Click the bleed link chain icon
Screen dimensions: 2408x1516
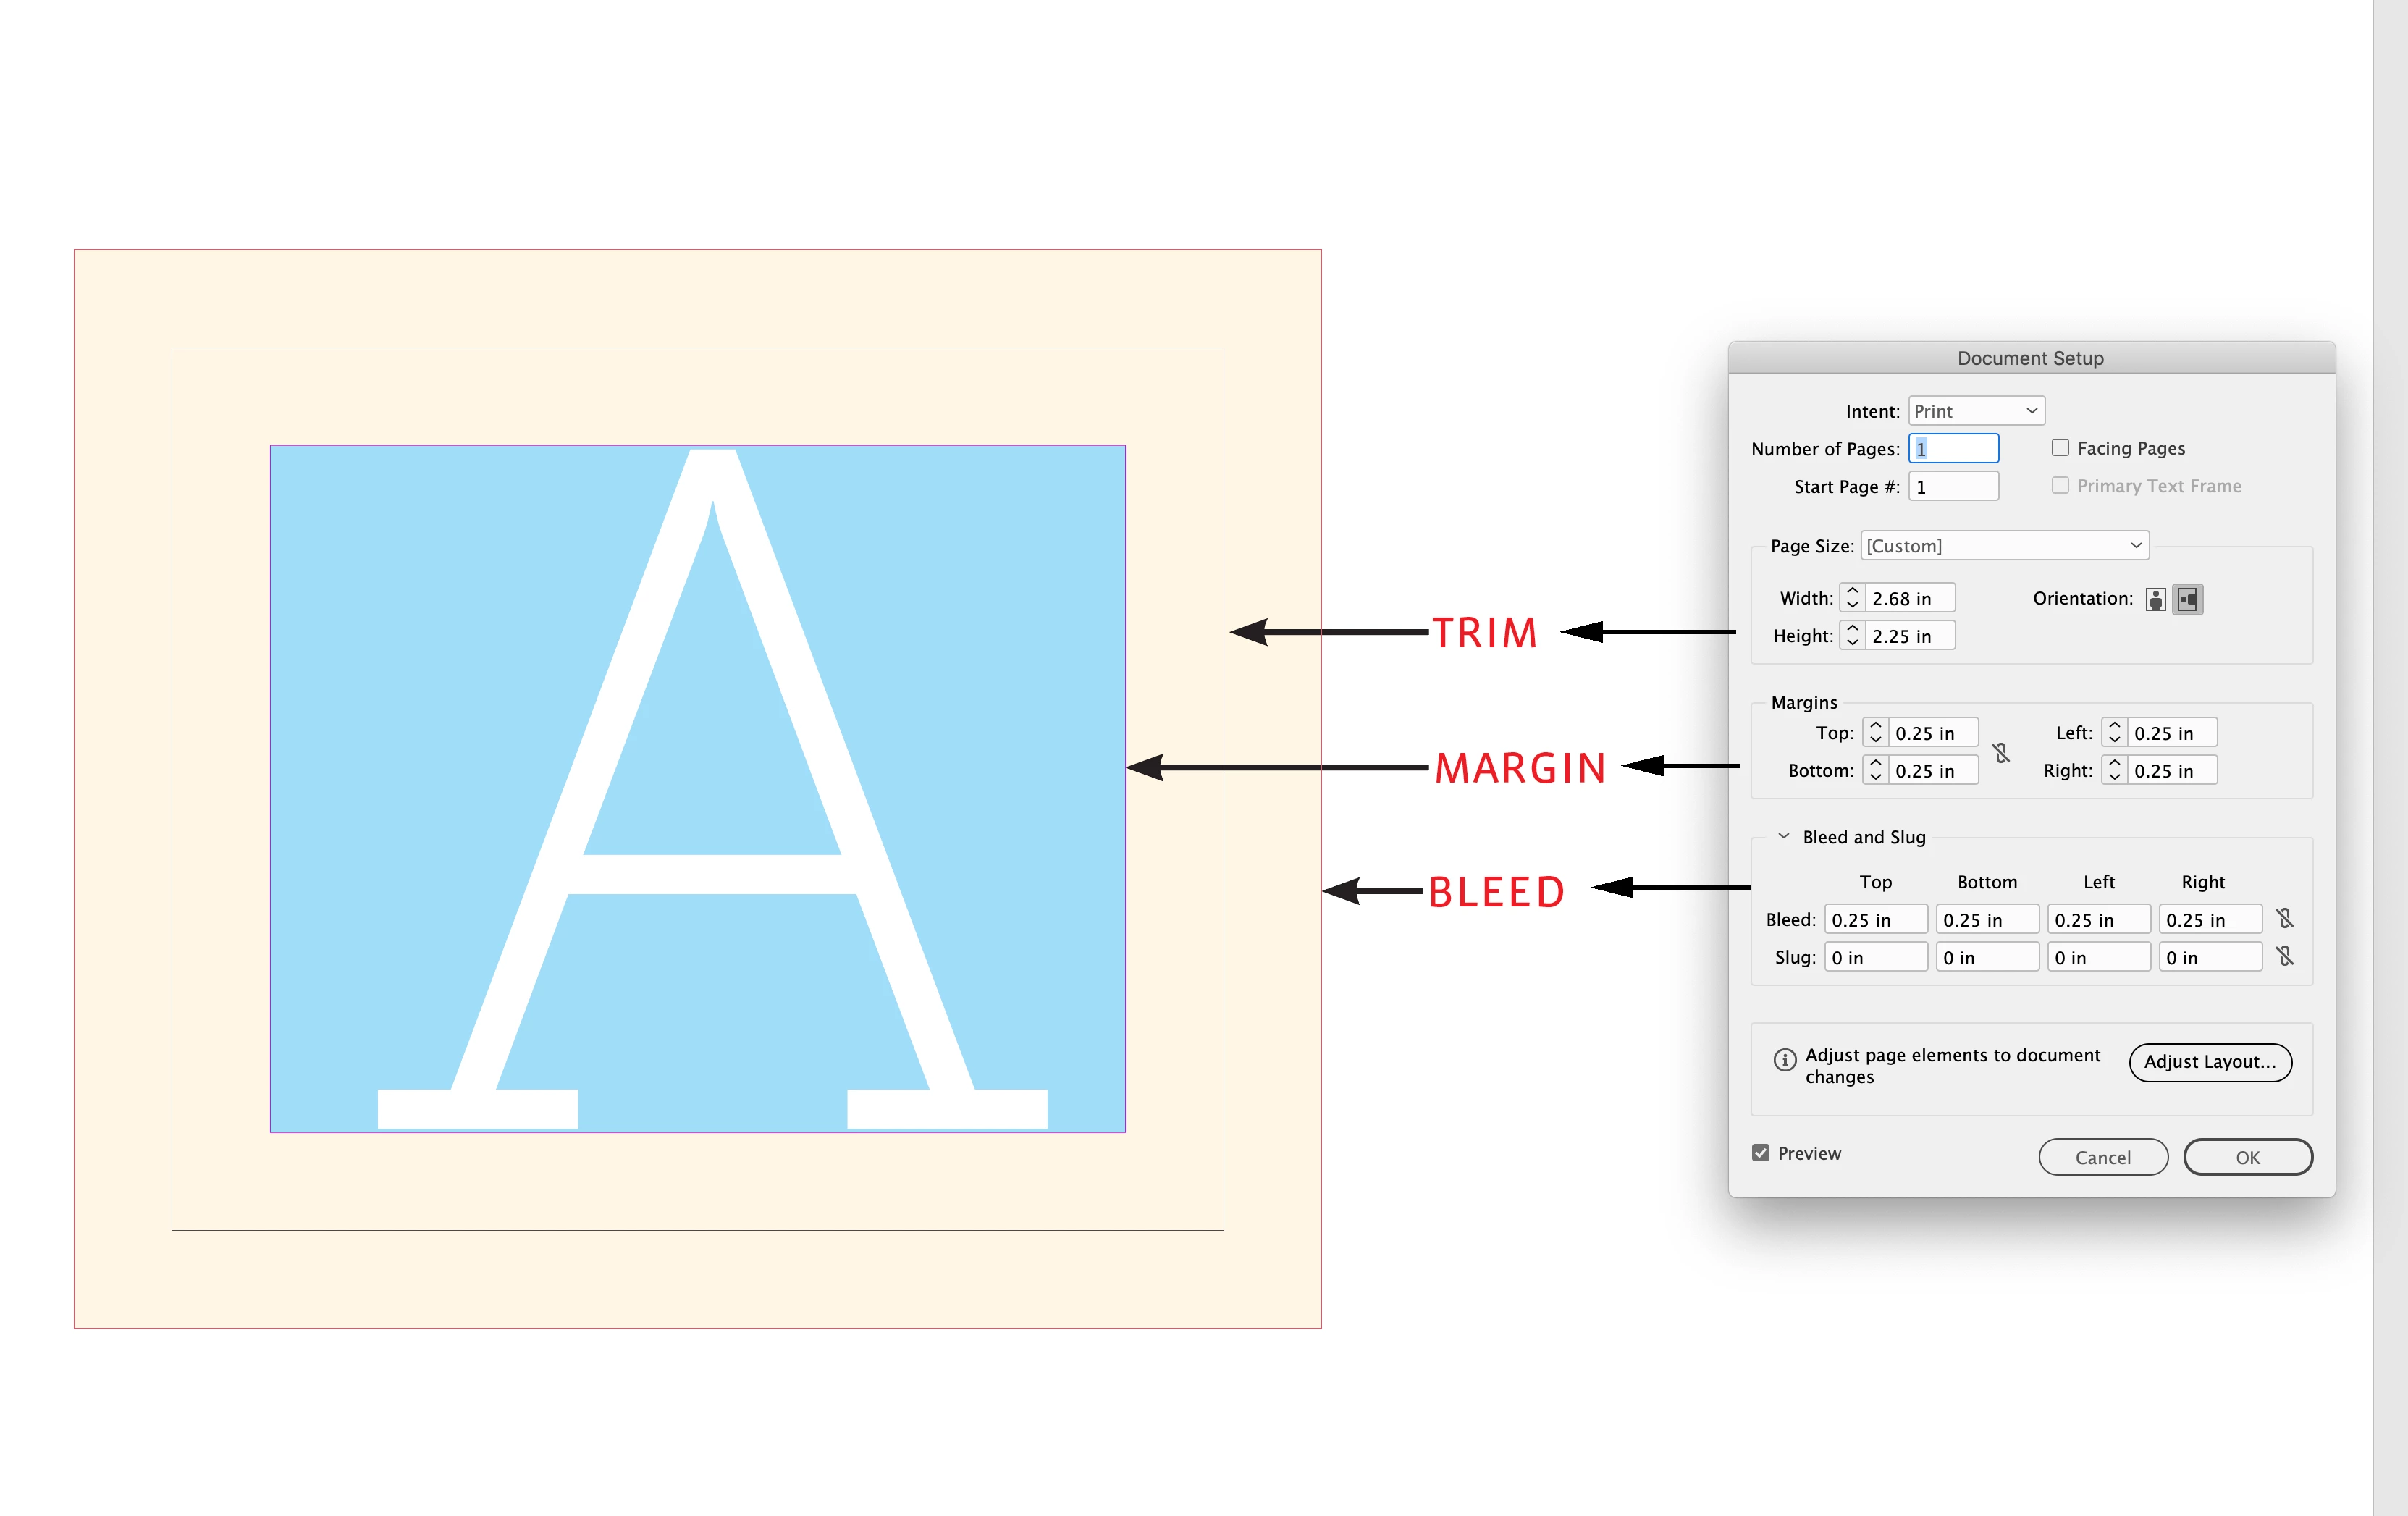pyautogui.click(x=2285, y=918)
